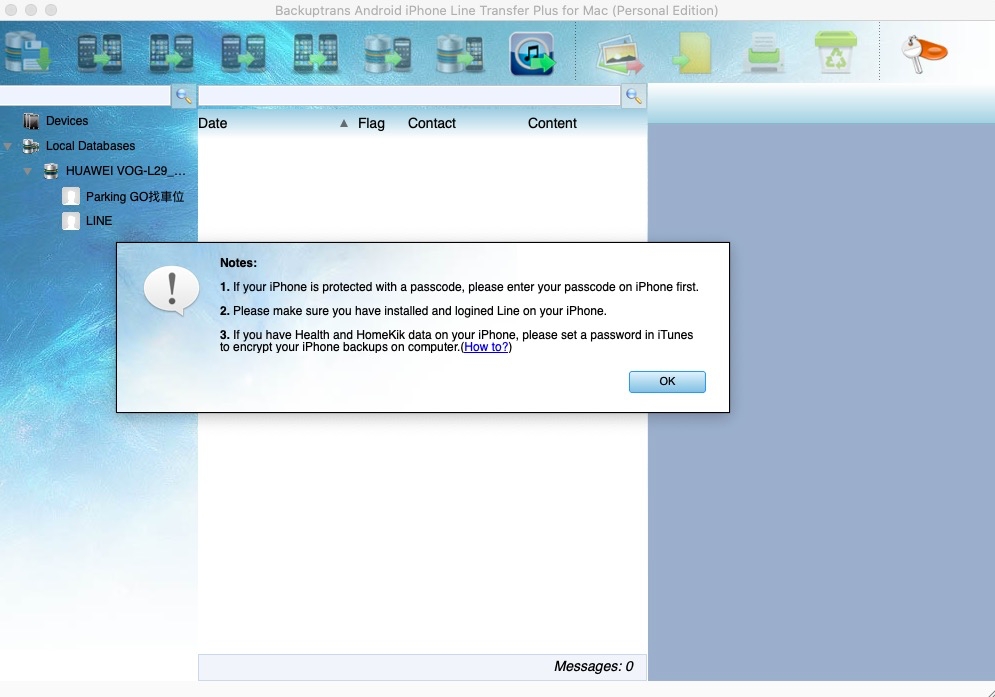Click the window resize grip corner
The image size is (995, 697).
tap(990, 693)
